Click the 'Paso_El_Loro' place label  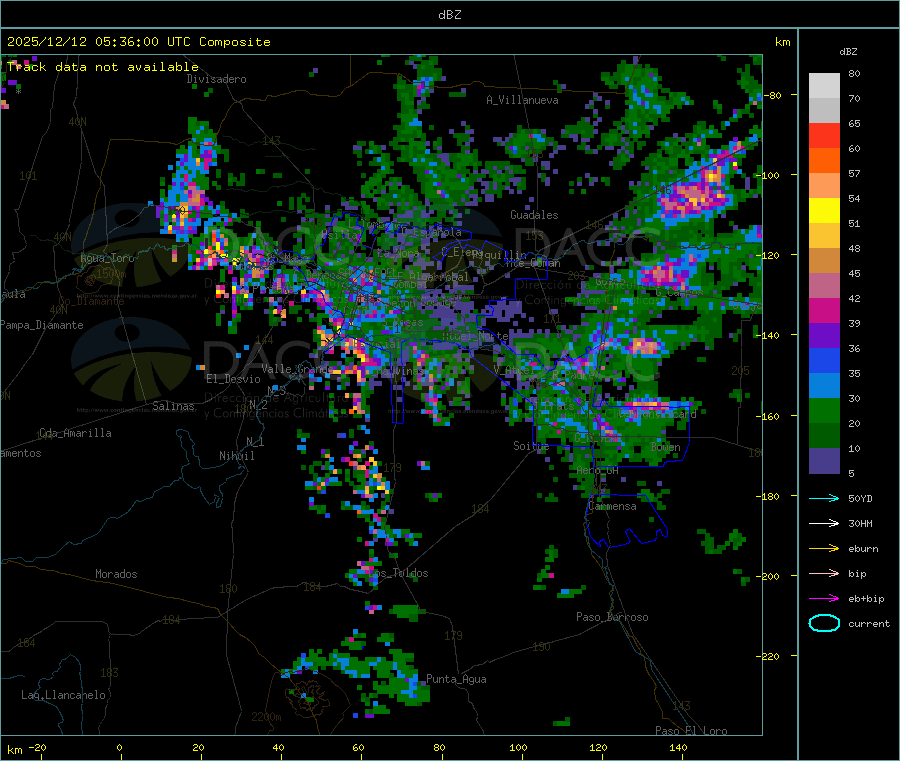point(691,731)
